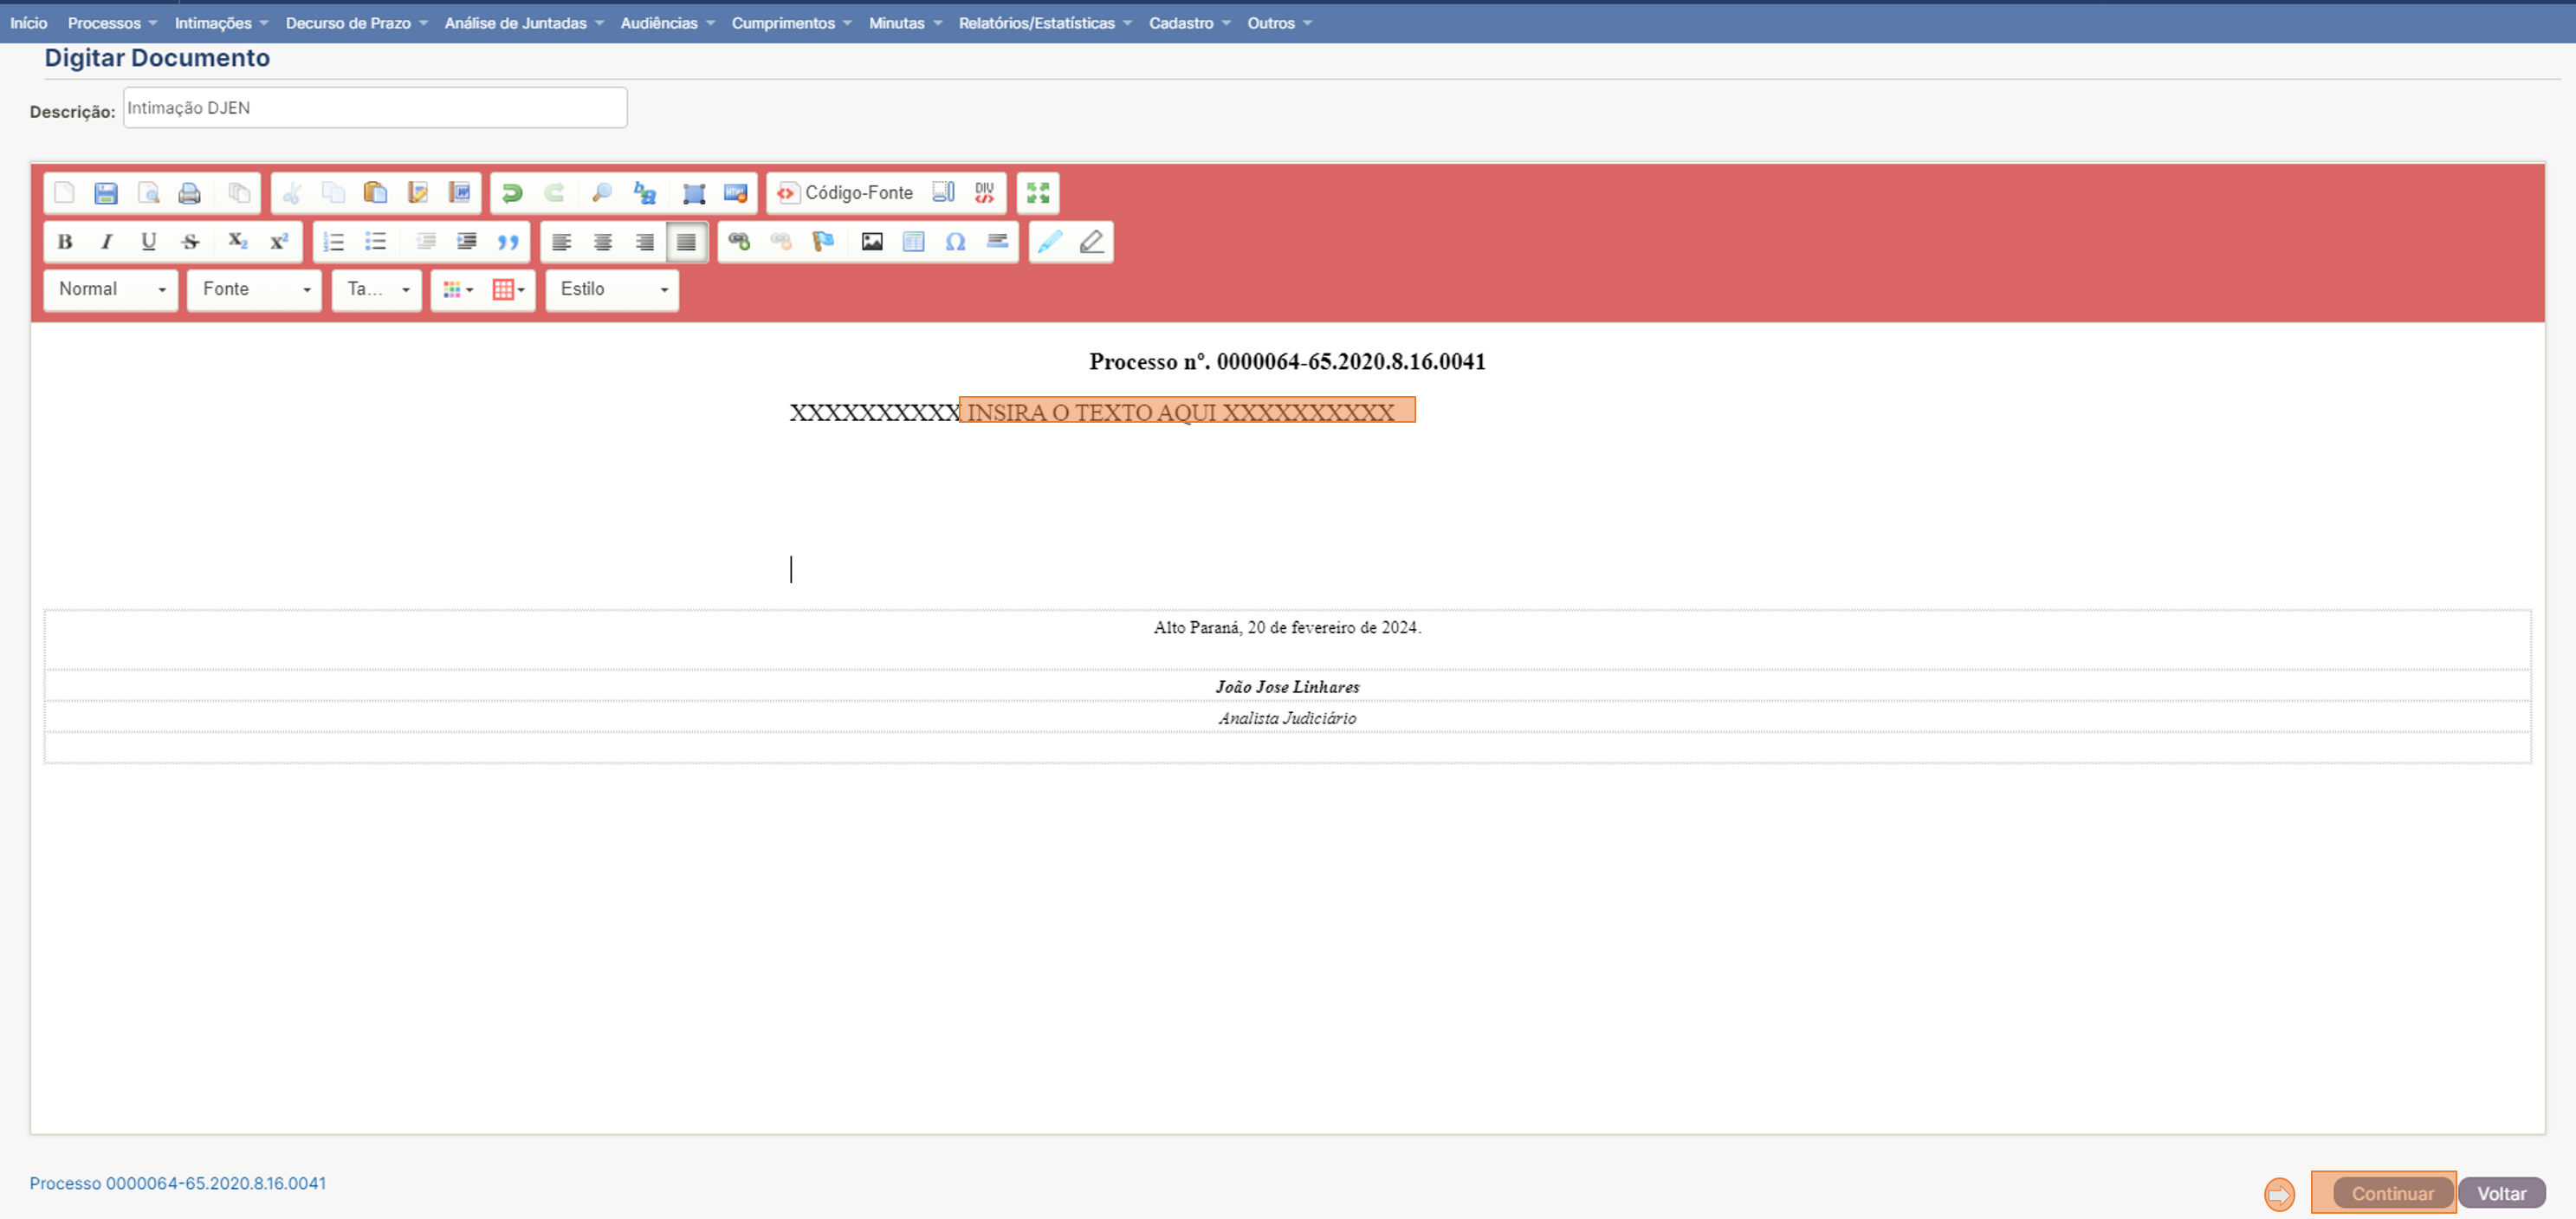
Task: Open the Ta... font size dropdown
Action: pos(377,290)
